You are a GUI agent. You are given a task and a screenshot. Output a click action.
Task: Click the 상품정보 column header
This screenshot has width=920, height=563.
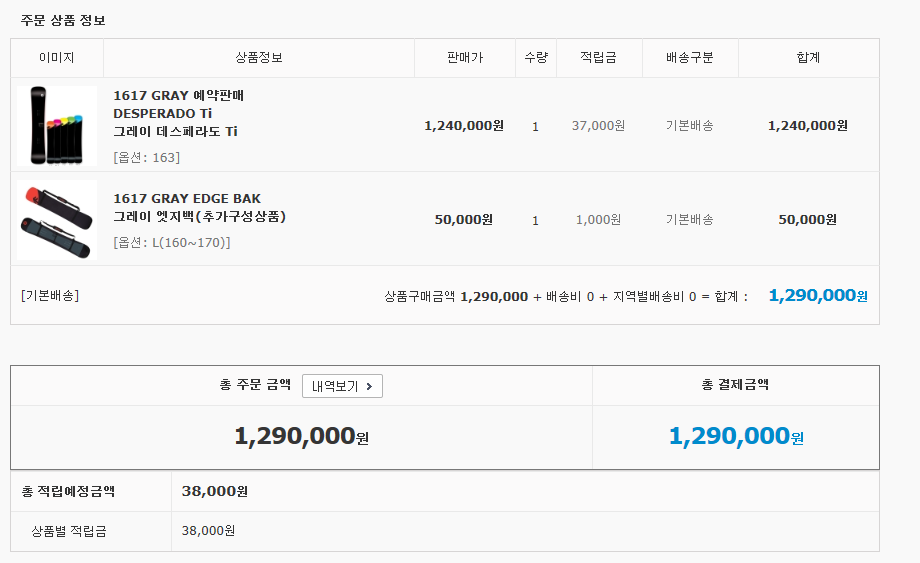259,57
